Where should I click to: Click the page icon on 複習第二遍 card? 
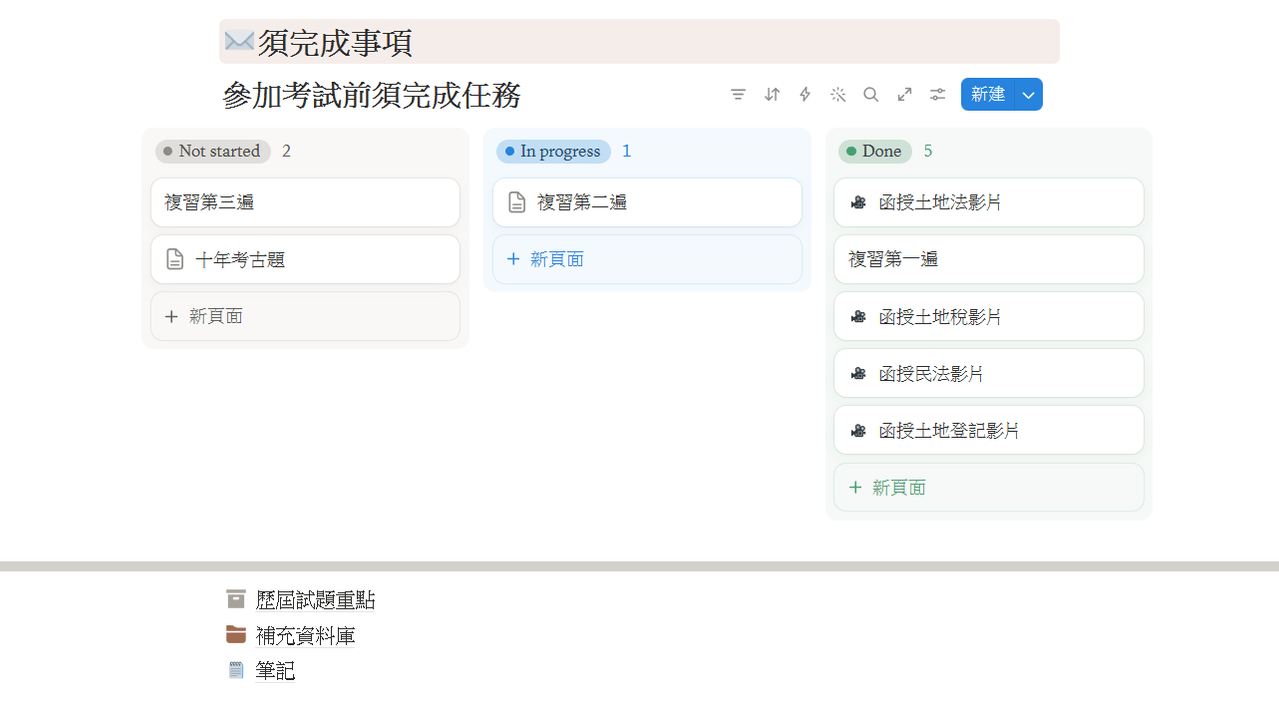[517, 203]
